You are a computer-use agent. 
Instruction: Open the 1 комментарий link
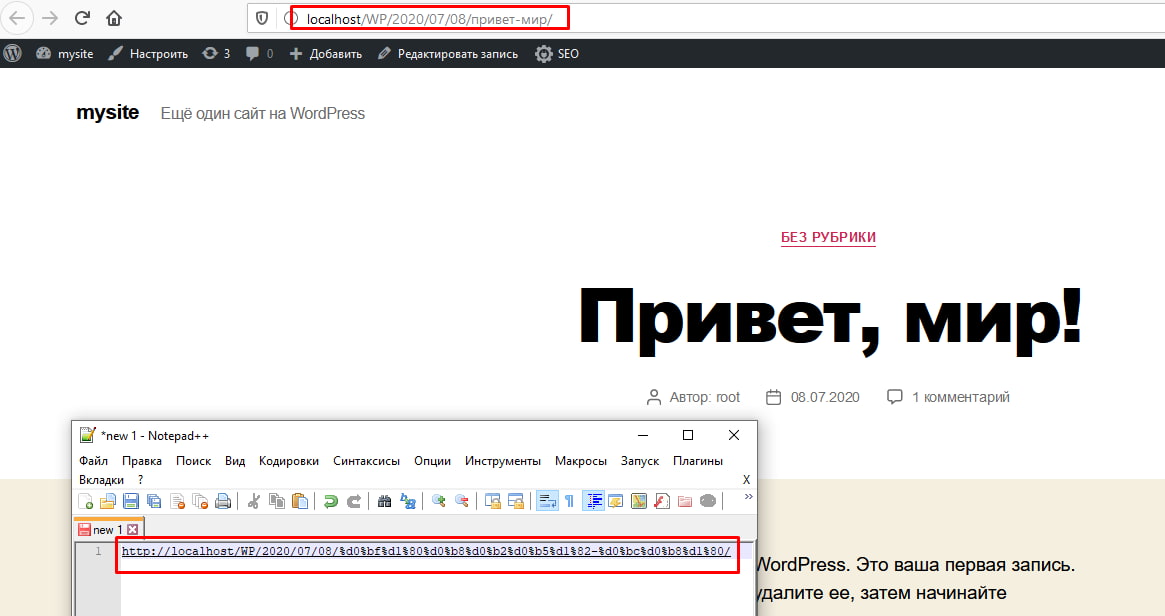point(961,398)
